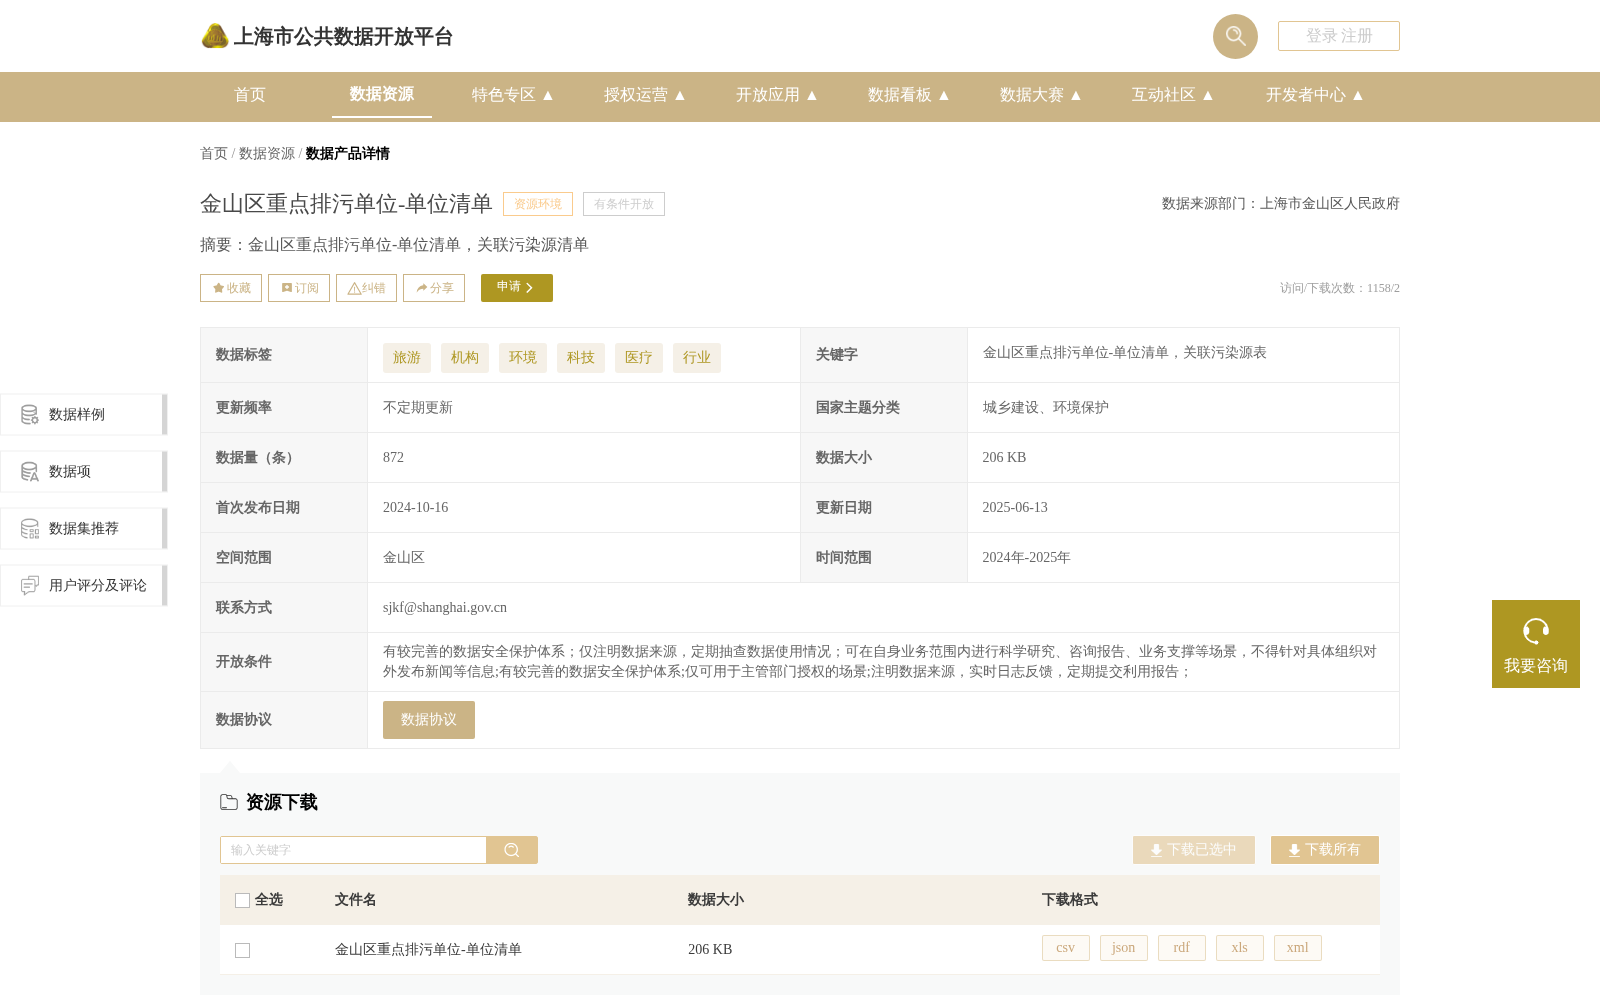Click the Shanghai open data platform logo
The image size is (1600, 1000).
coord(215,37)
